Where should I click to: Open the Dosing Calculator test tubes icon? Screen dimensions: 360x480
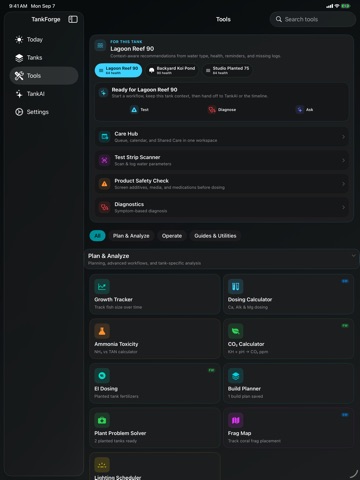(x=236, y=286)
